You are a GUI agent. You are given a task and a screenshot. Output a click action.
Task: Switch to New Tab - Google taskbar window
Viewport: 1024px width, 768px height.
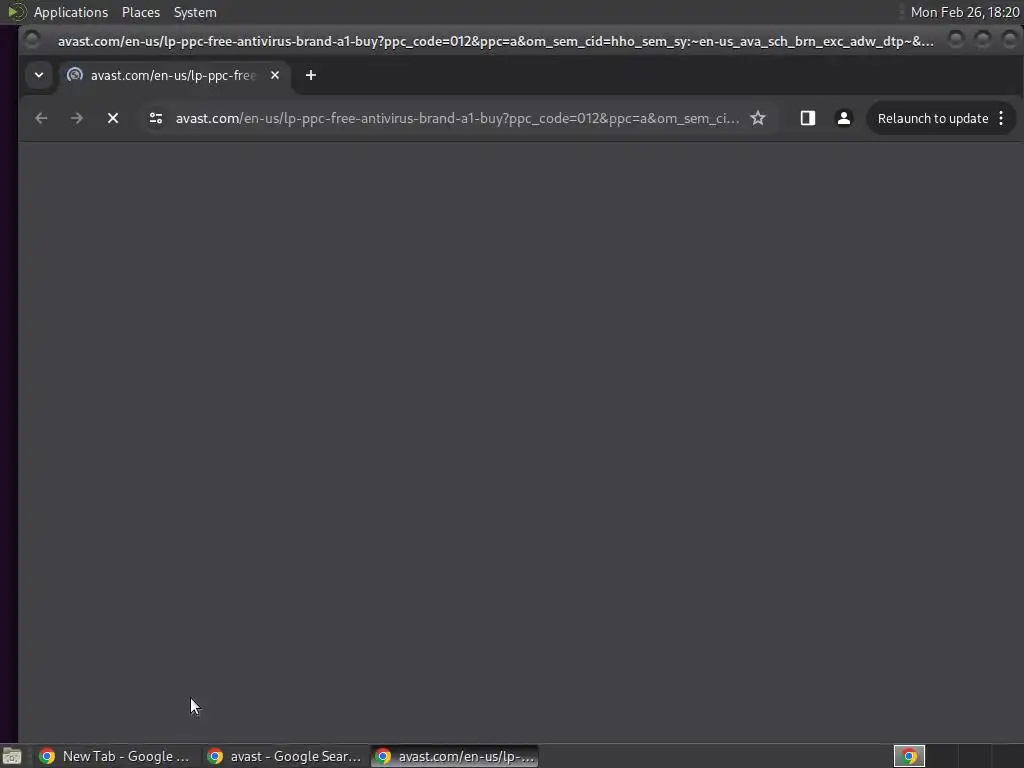coord(118,756)
